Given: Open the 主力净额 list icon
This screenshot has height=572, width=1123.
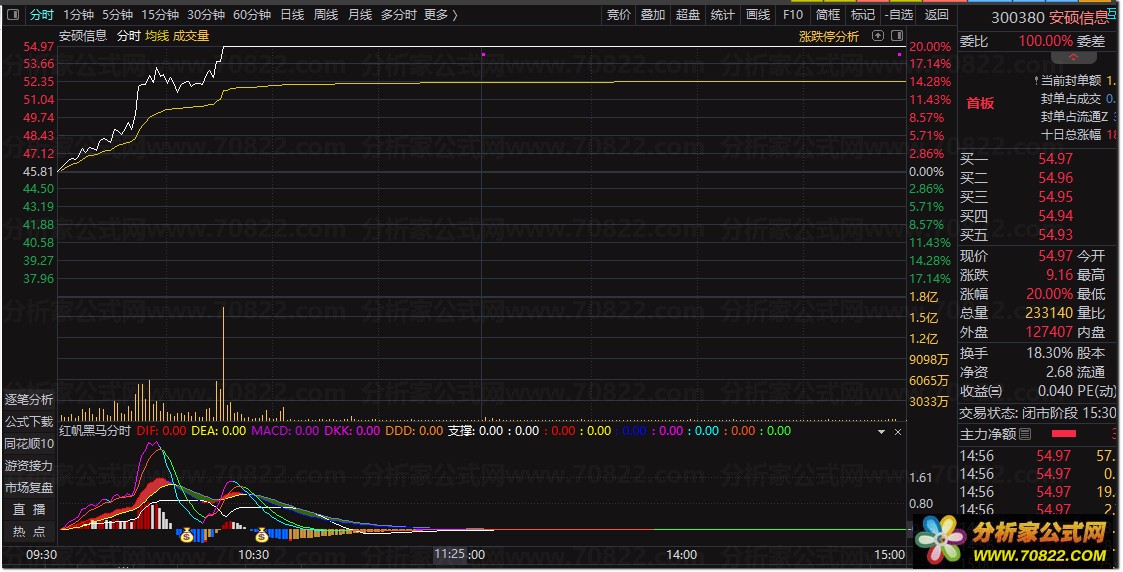Looking at the screenshot, I should [x=1025, y=434].
